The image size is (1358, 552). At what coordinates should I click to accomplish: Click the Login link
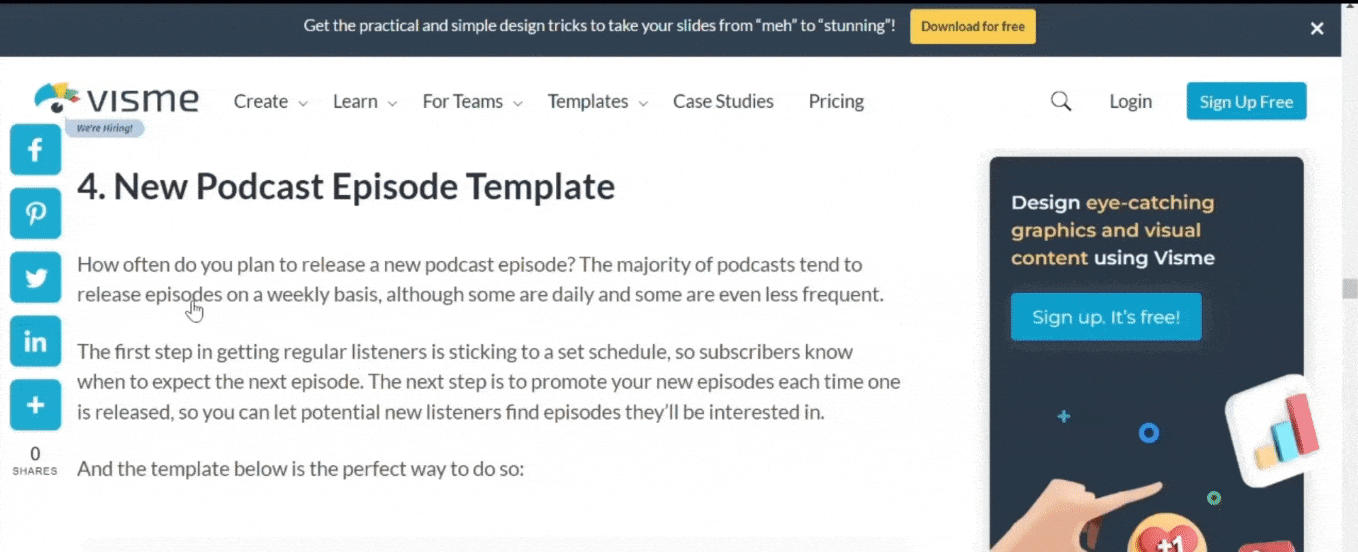coord(1130,102)
